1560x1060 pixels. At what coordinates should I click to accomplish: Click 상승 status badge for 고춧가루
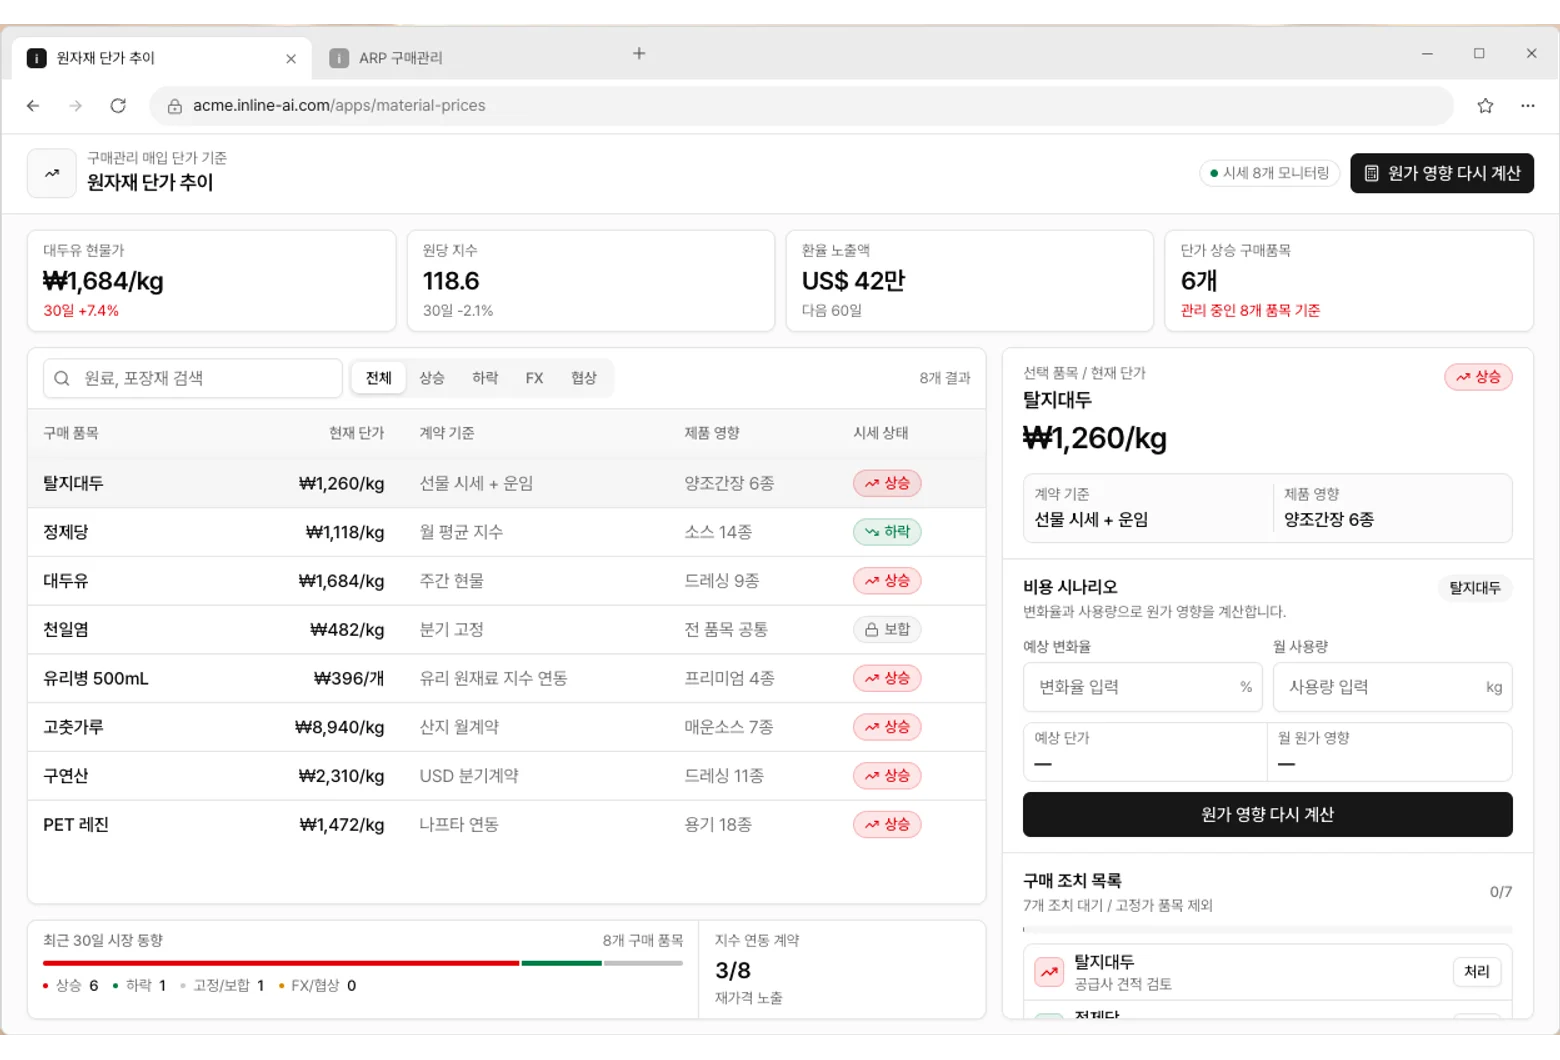point(887,727)
